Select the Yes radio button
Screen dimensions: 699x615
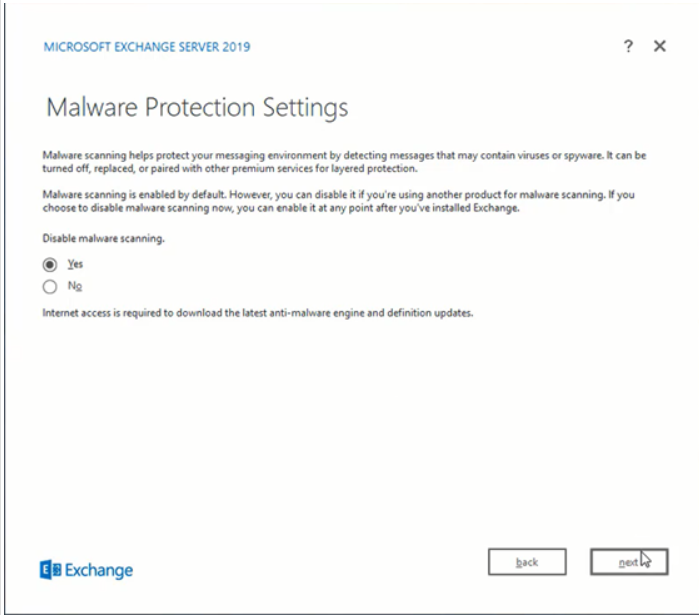coord(50,265)
